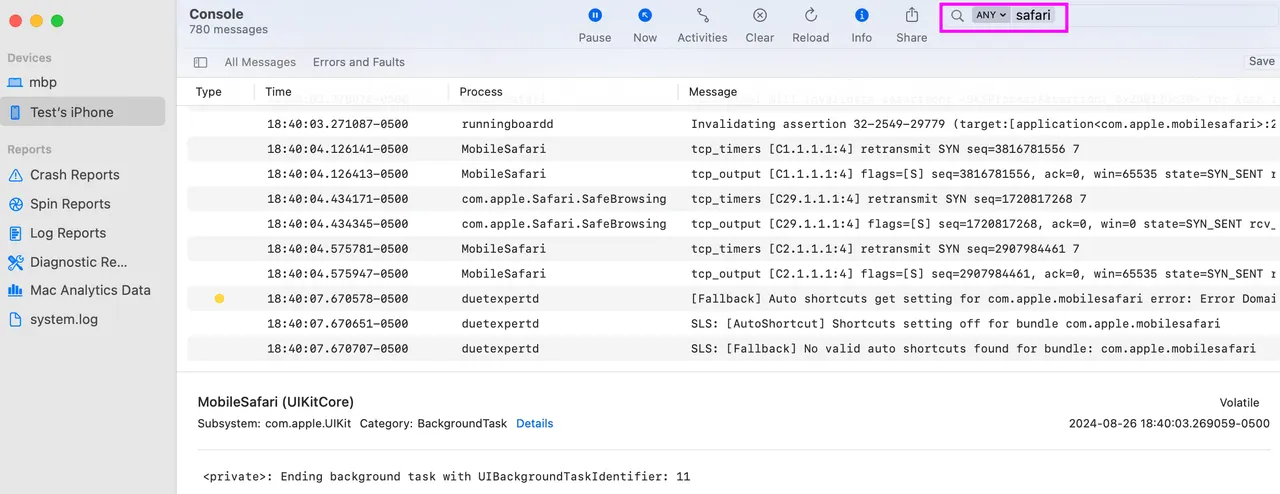Open the ANY search filter dropdown

click(x=991, y=16)
